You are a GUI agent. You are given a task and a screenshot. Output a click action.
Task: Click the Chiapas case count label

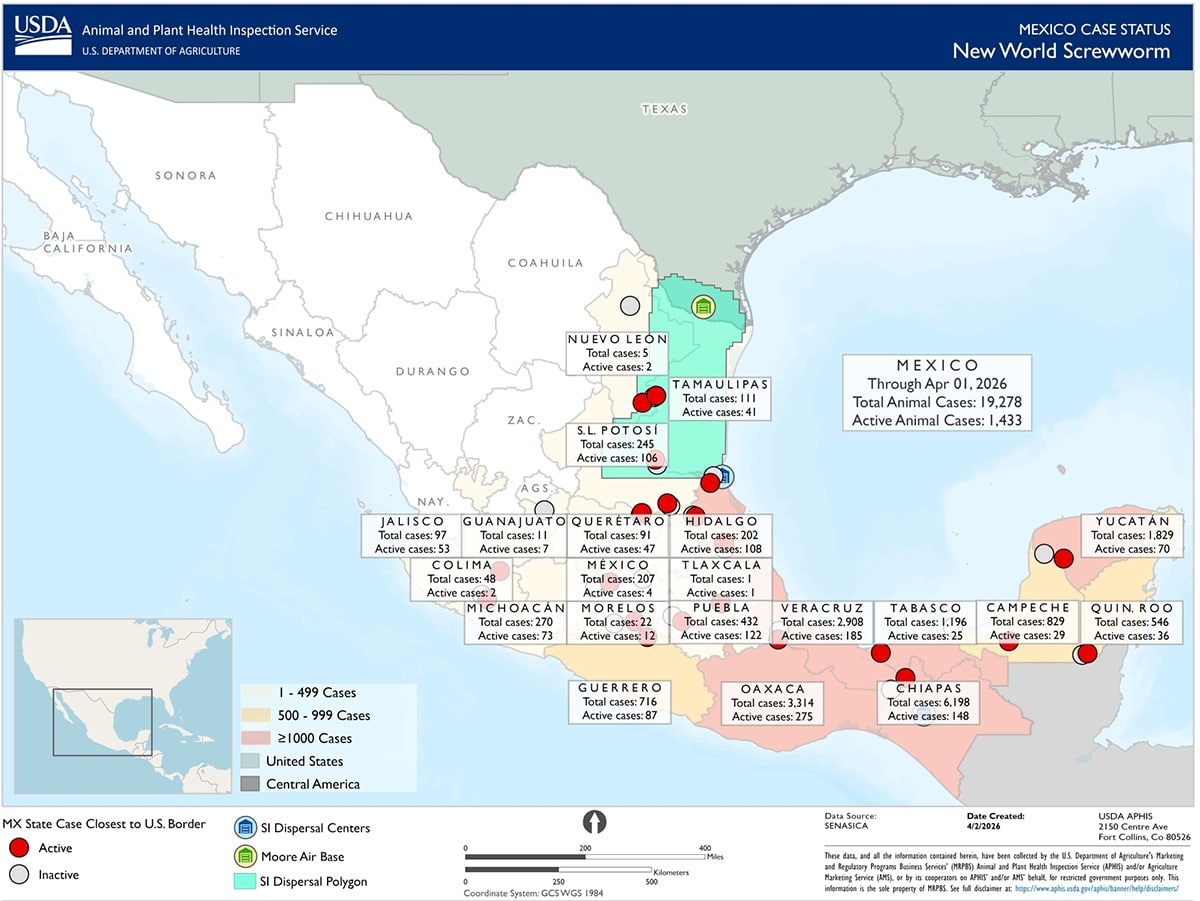coord(928,702)
